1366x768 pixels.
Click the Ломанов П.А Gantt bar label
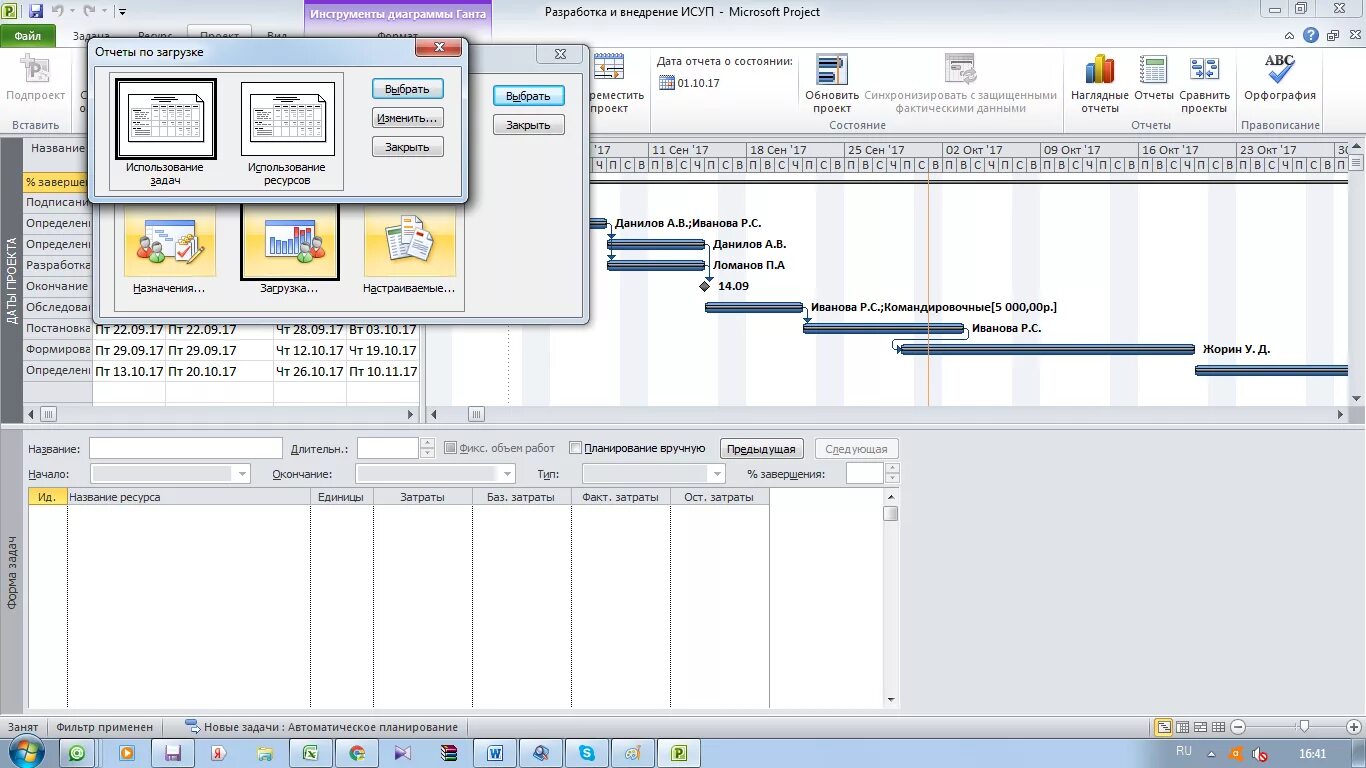click(x=749, y=265)
